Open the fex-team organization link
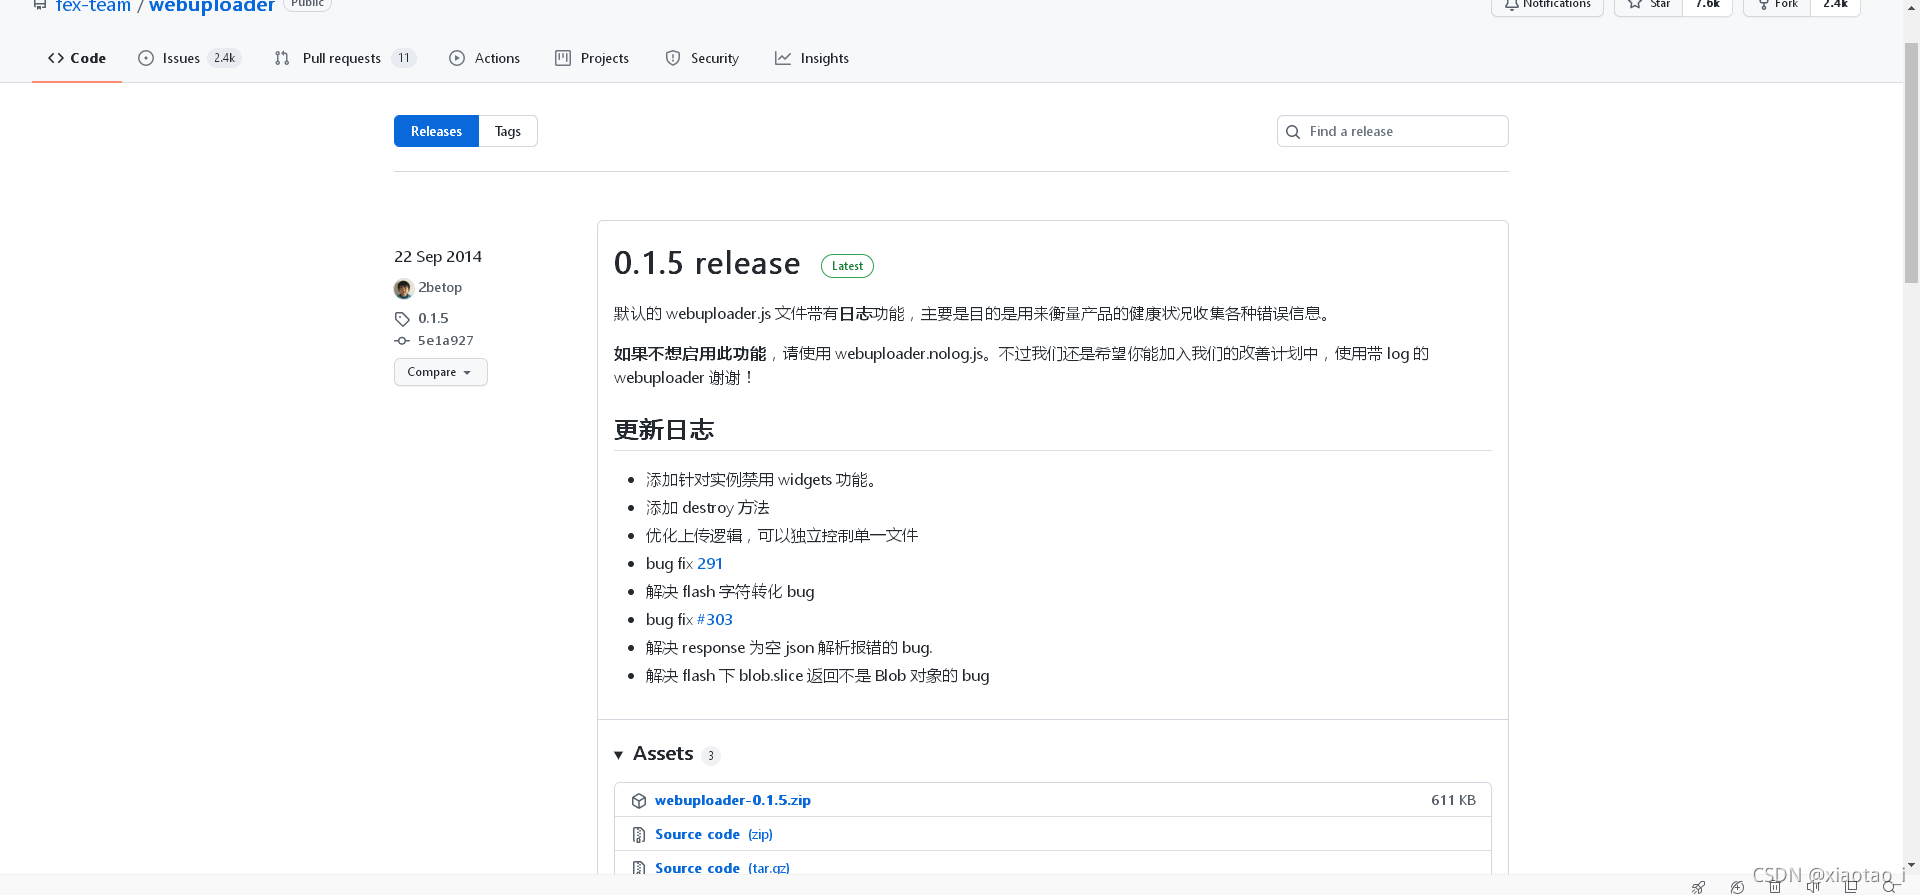The image size is (1920, 895). coord(93,6)
